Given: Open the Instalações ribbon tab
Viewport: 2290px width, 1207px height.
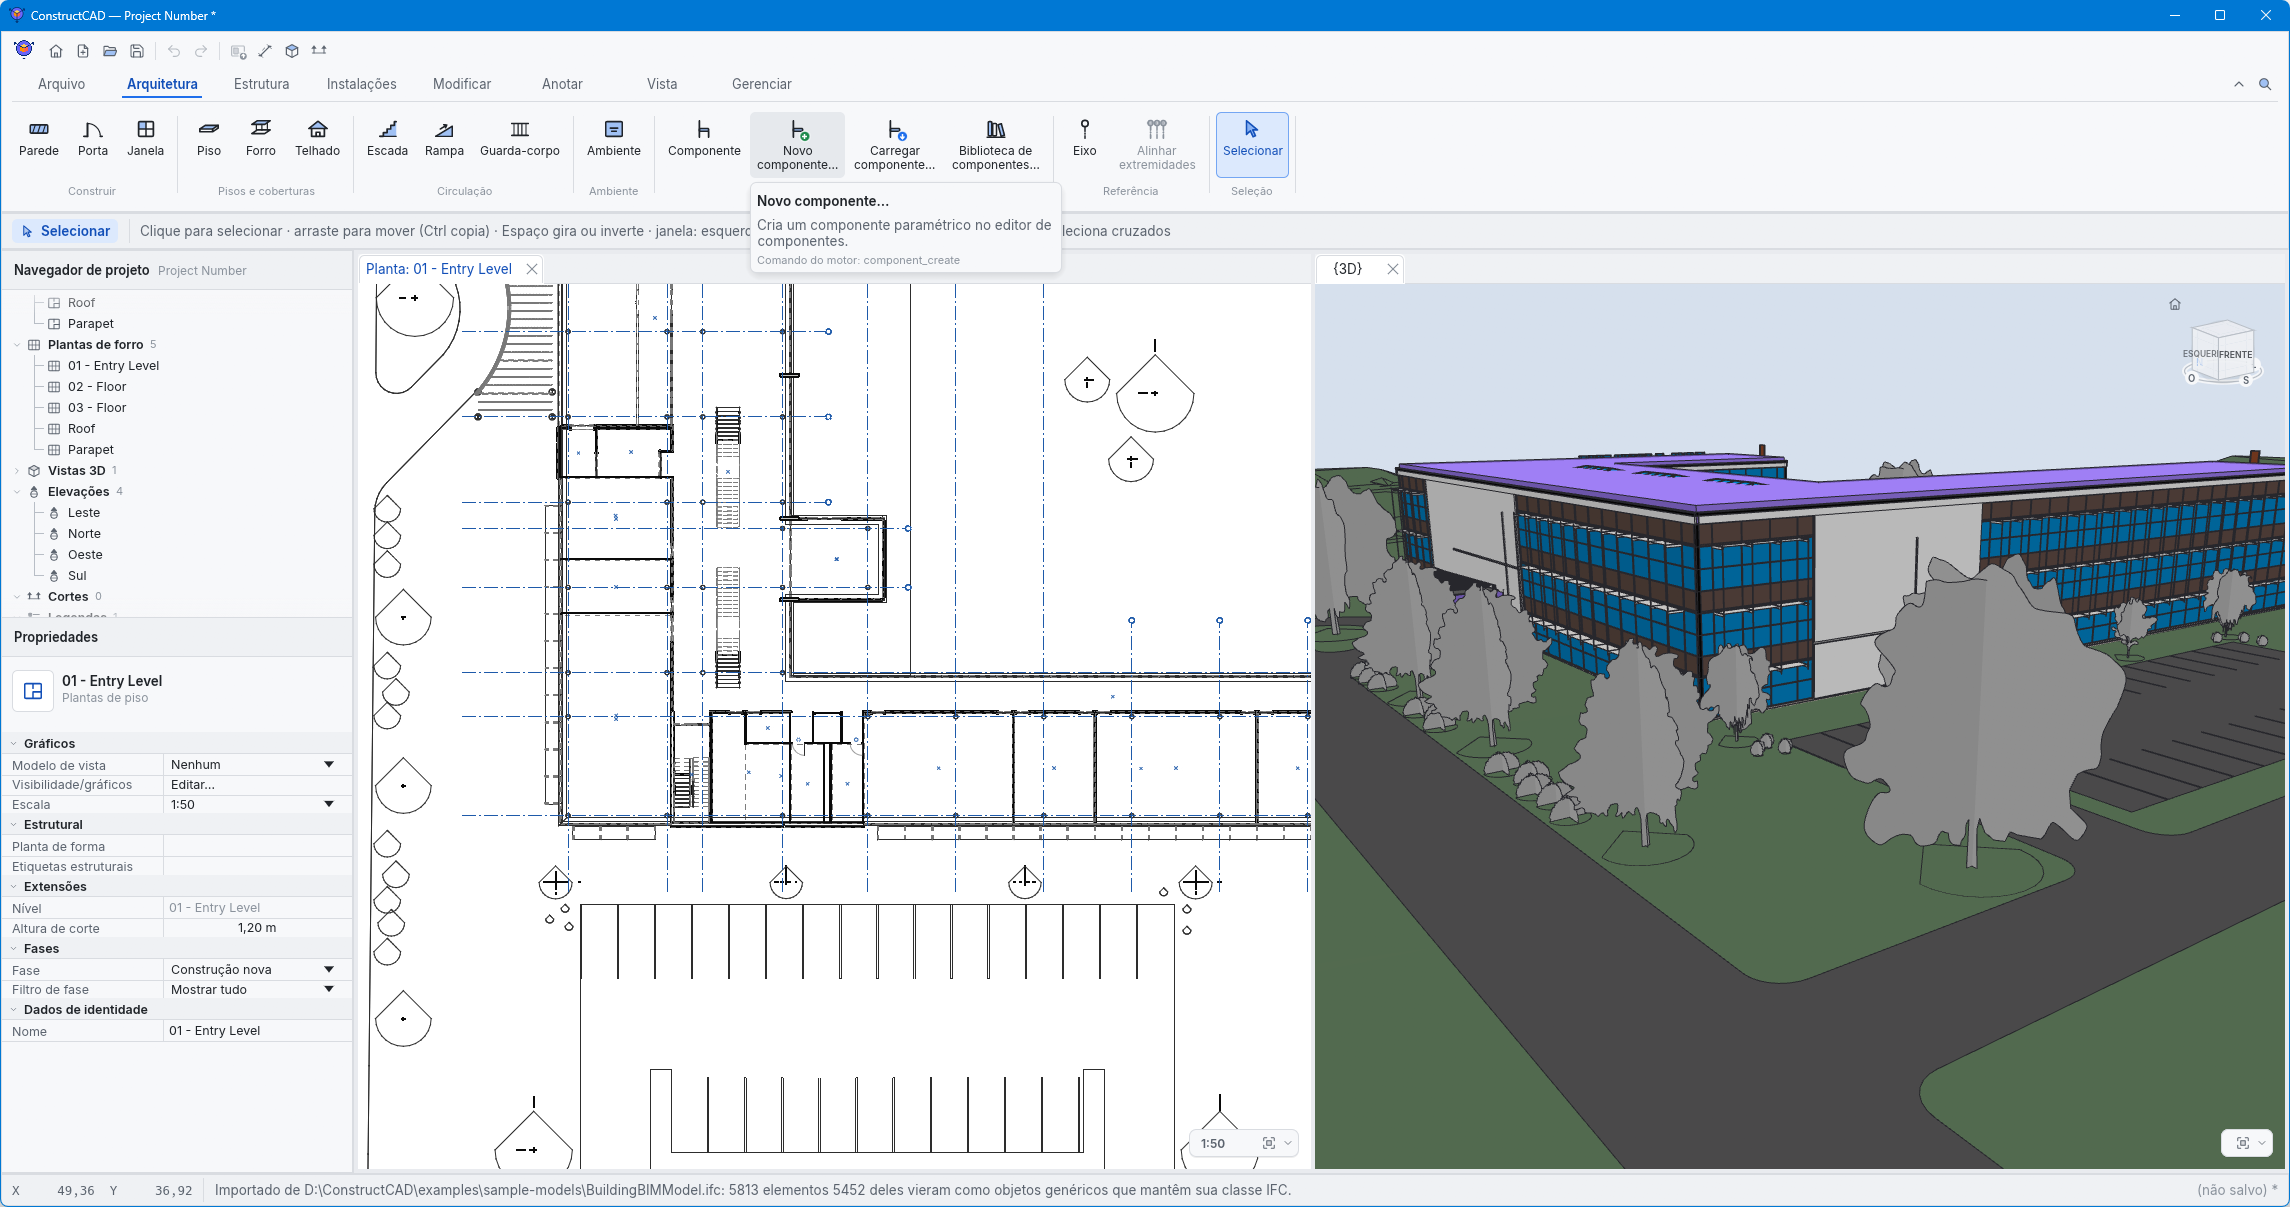Looking at the screenshot, I should tap(362, 84).
